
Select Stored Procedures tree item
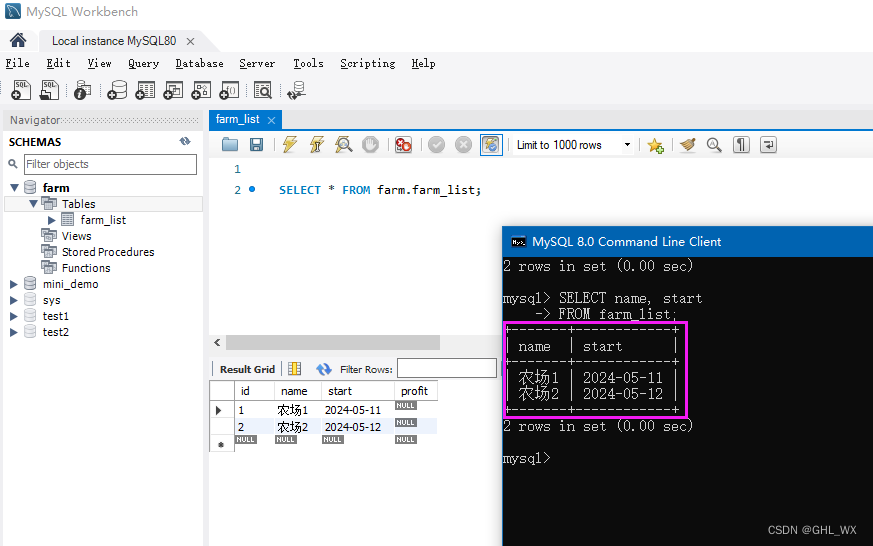108,252
